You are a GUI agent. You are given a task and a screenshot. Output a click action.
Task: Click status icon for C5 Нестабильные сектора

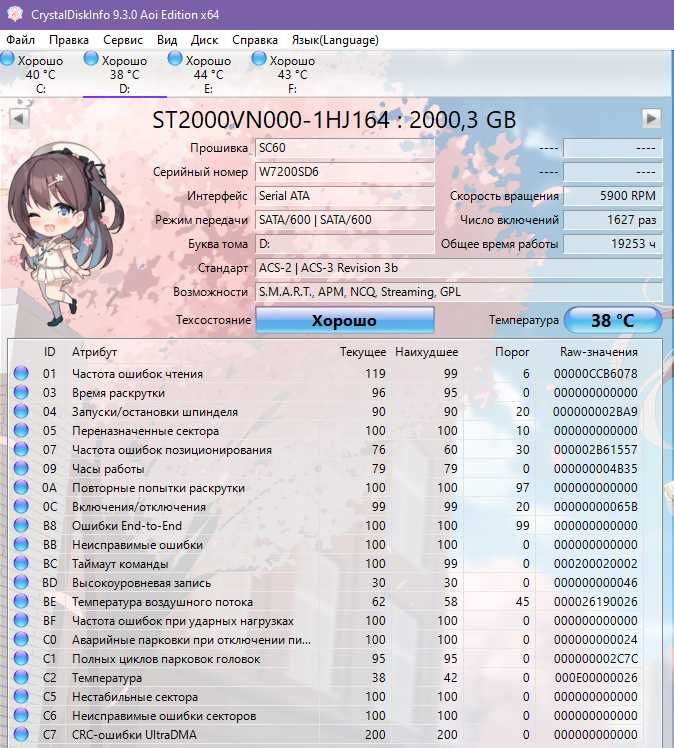pos(21,696)
